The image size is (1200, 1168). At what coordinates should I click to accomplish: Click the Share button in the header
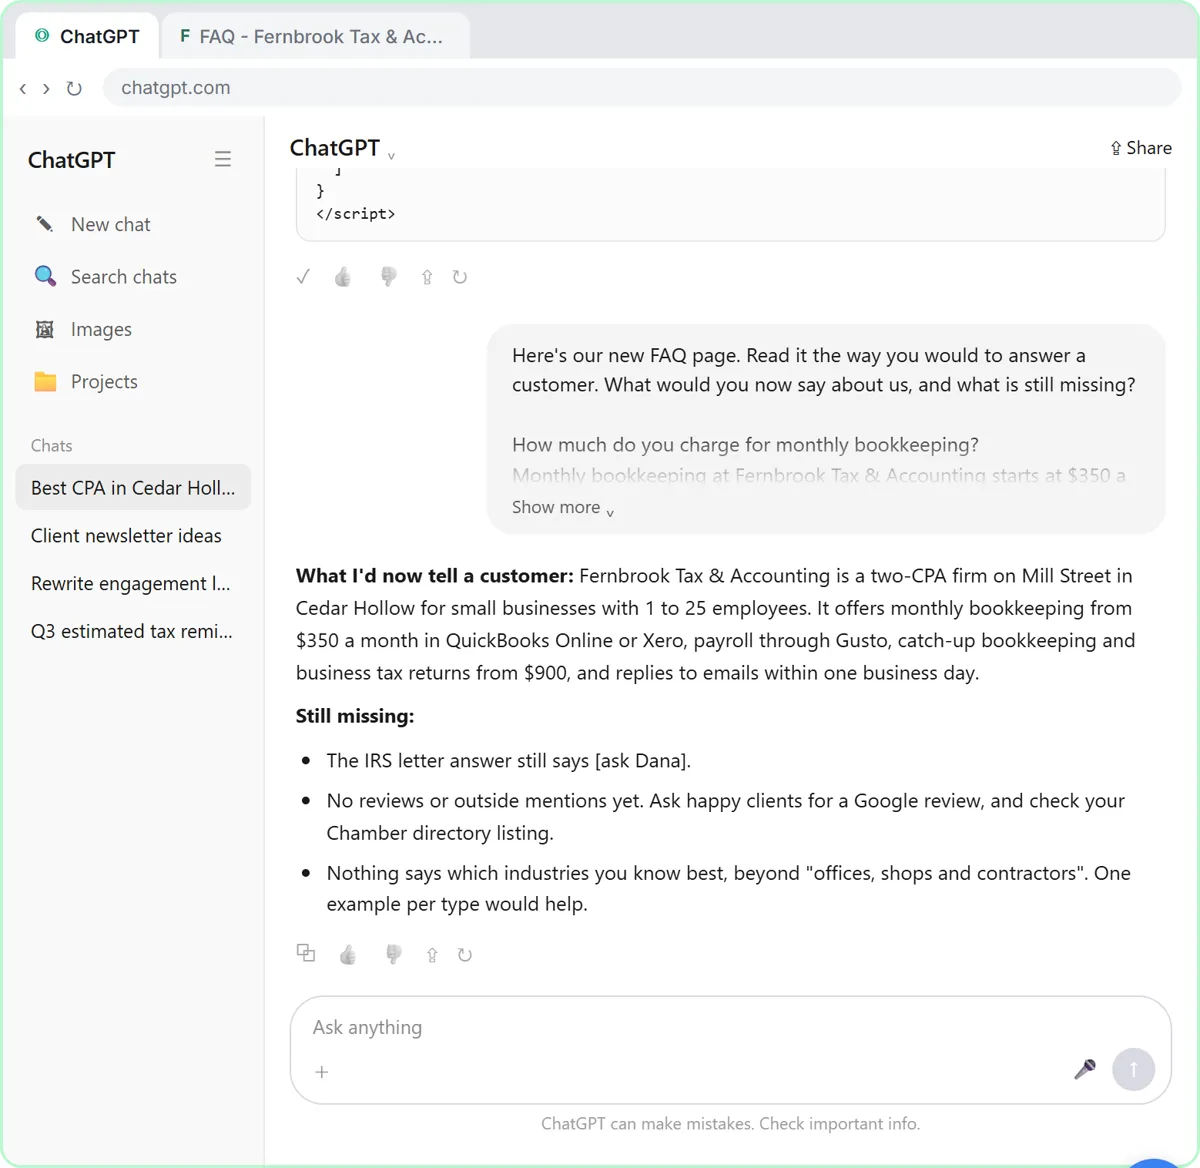[1141, 148]
